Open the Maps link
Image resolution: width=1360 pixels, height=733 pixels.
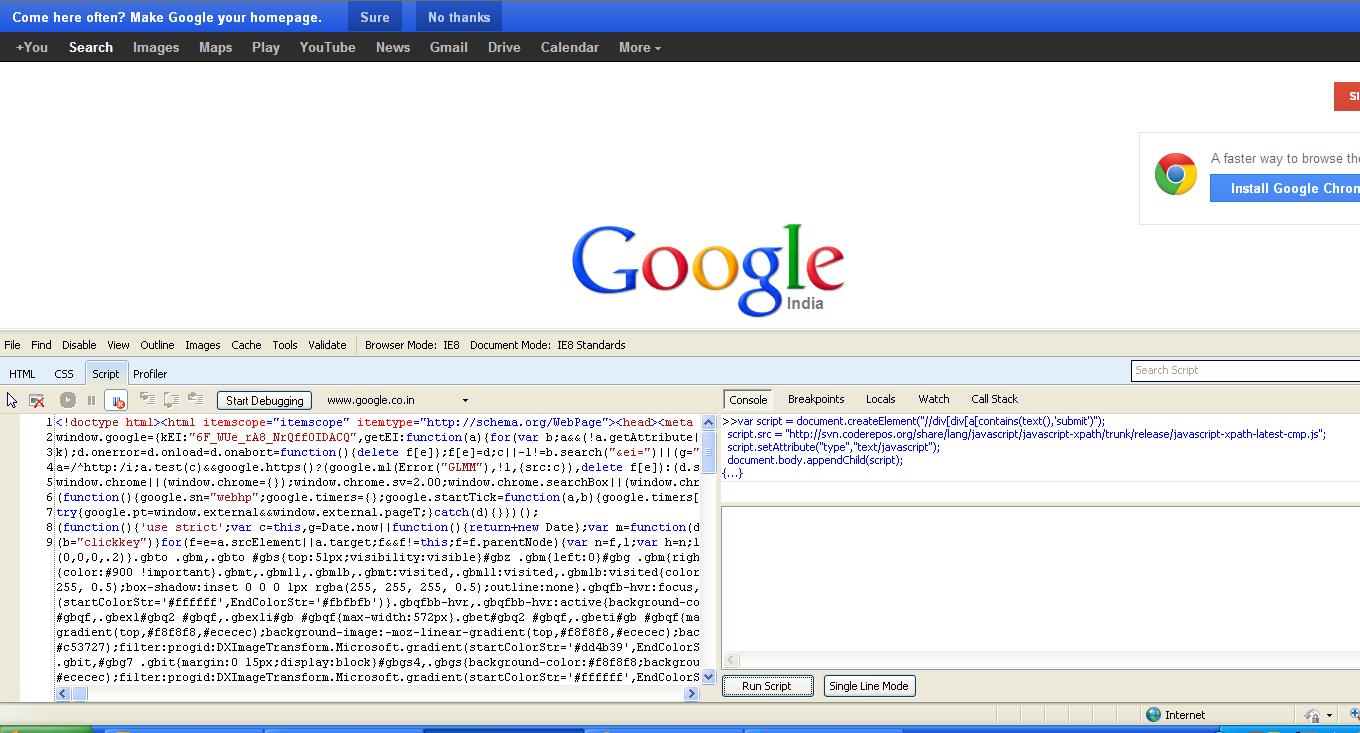pos(215,47)
